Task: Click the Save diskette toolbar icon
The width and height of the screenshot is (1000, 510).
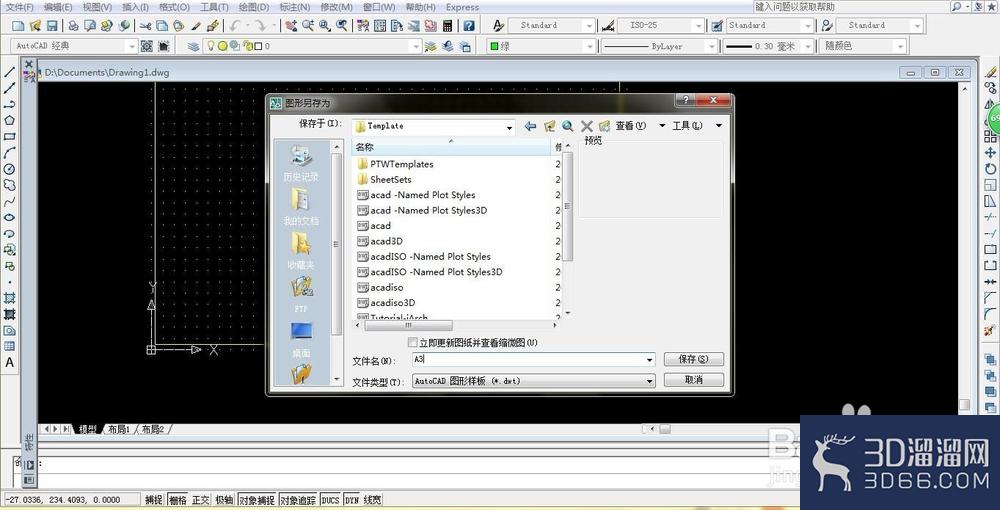Action: pyautogui.click(x=52, y=26)
